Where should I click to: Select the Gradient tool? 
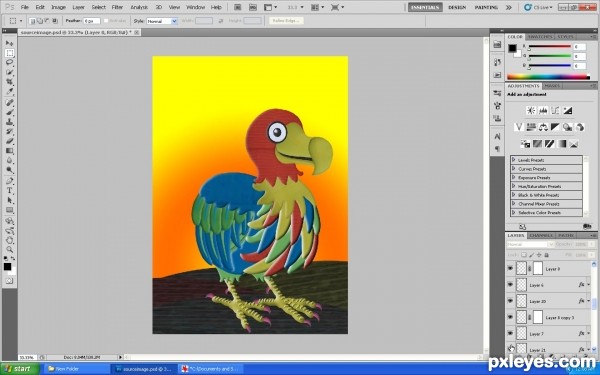pyautogui.click(x=10, y=151)
